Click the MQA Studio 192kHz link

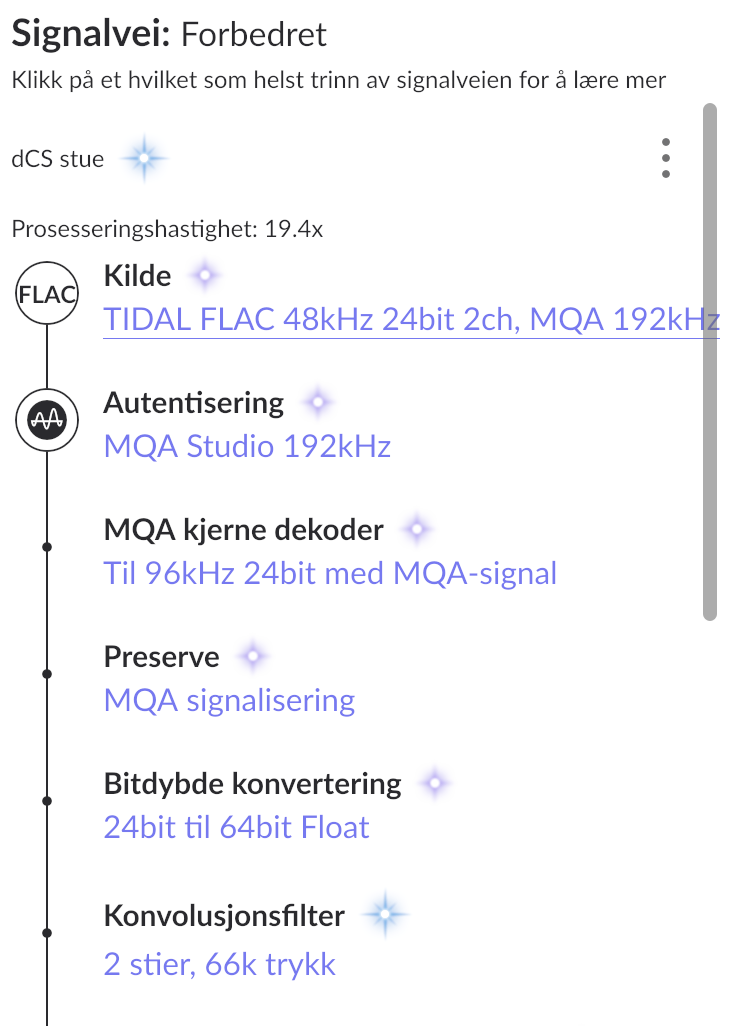pos(247,446)
